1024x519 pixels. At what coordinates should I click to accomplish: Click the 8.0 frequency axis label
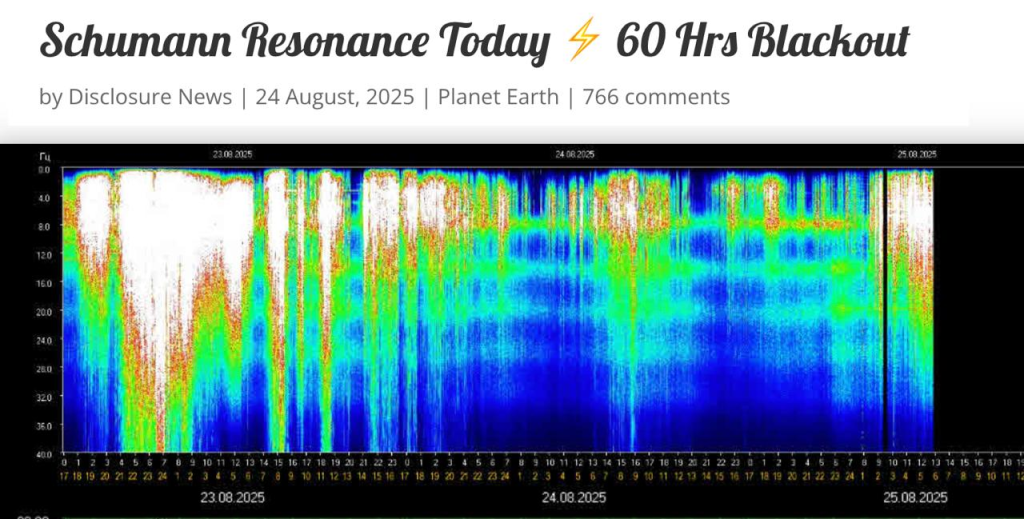[43, 227]
